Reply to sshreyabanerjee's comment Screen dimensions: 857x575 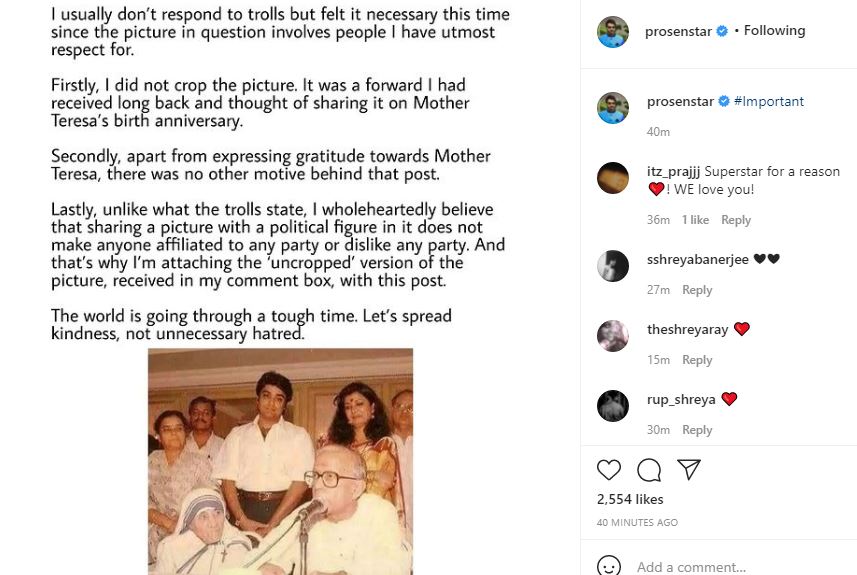(x=697, y=290)
